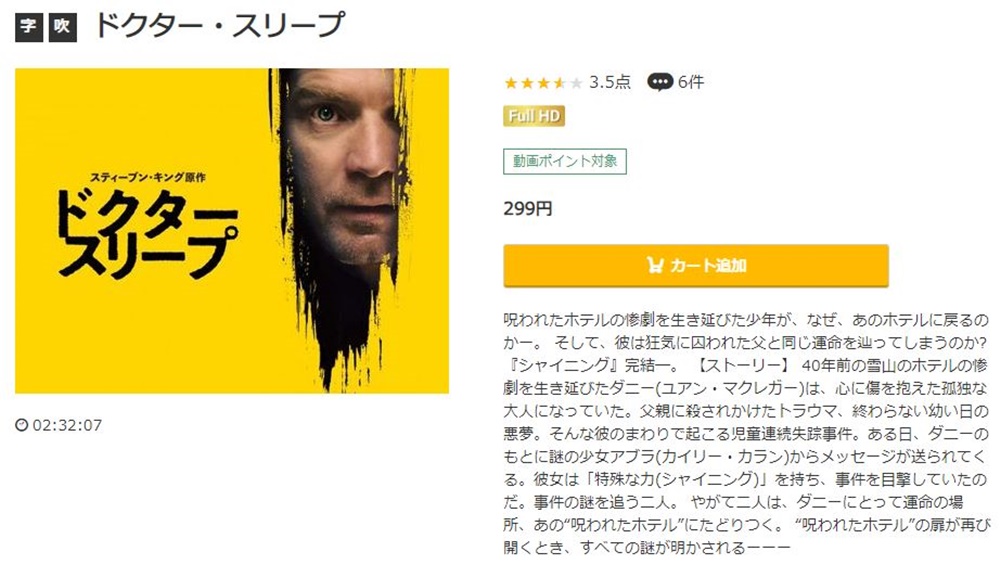
Task: Click the 字 subtitle badge icon
Action: (29, 26)
